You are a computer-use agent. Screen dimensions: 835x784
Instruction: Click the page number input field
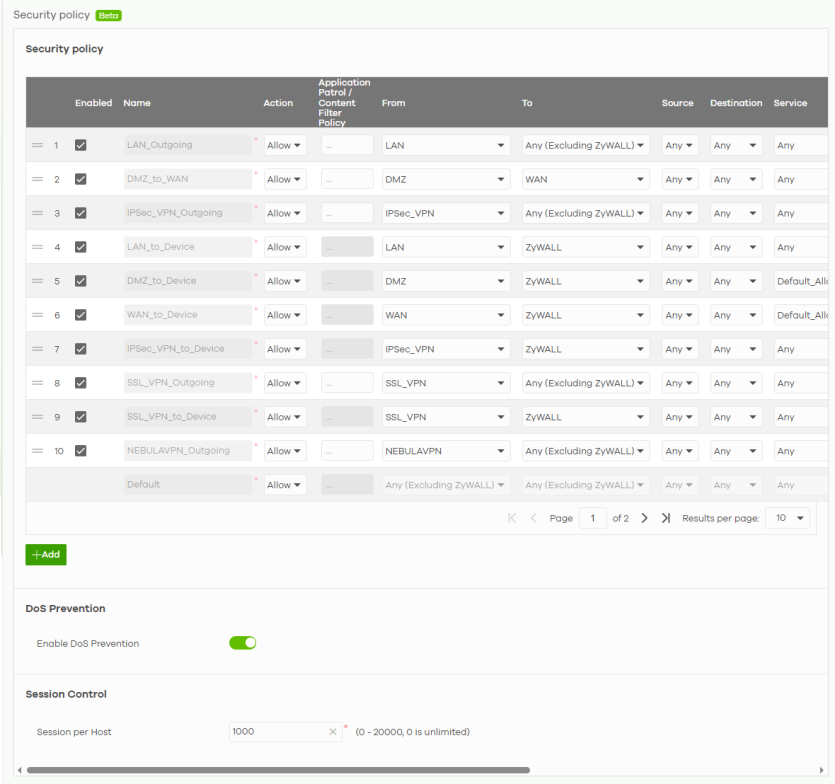tap(592, 519)
